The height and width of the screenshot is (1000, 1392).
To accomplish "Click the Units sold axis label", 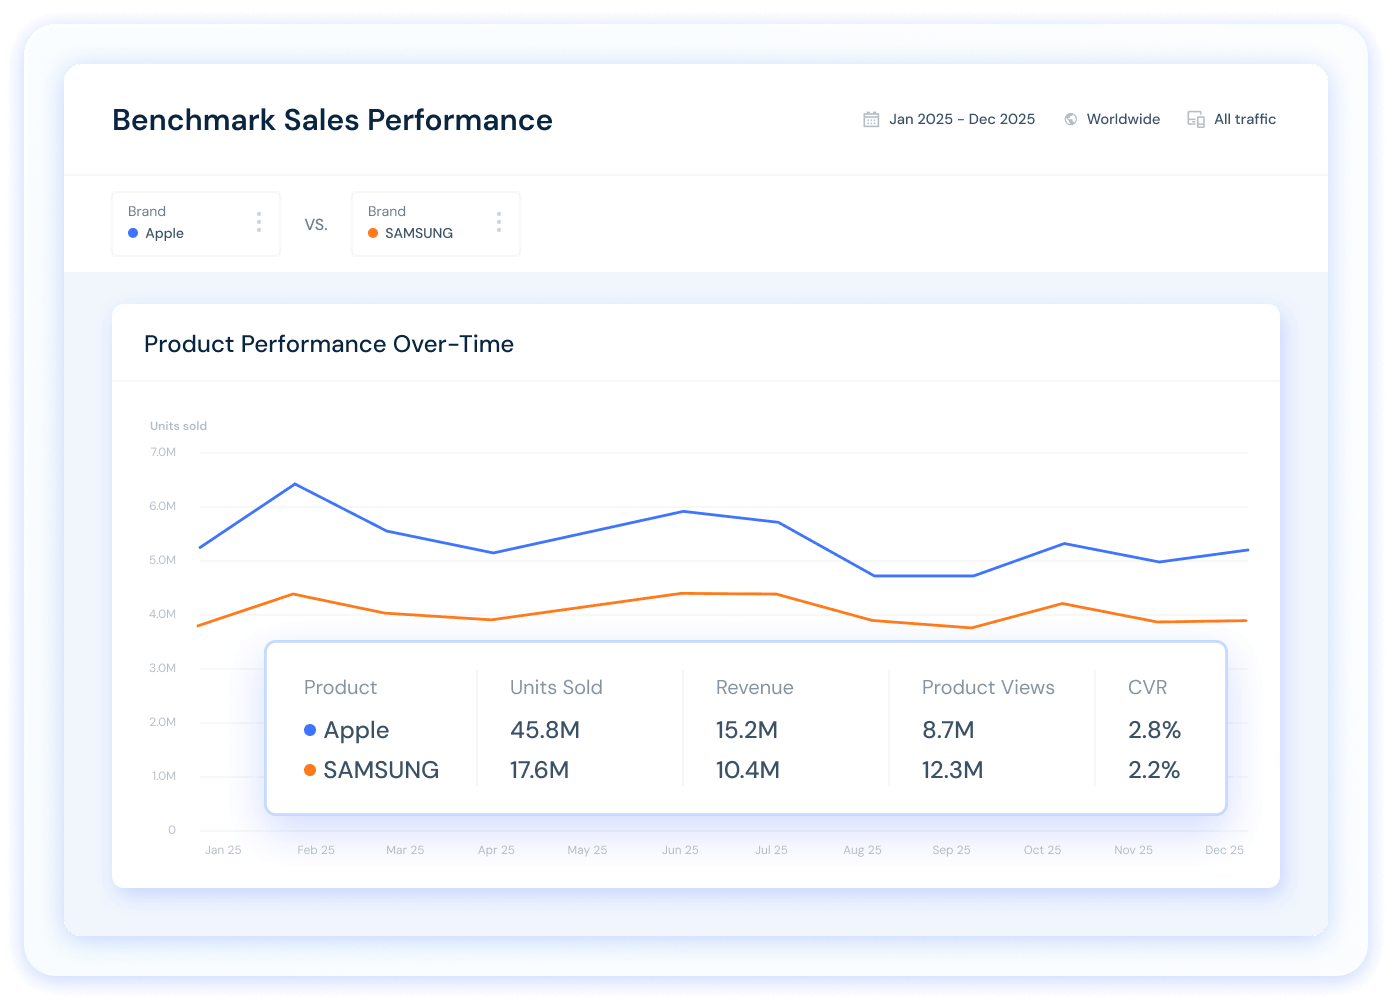I will (178, 426).
